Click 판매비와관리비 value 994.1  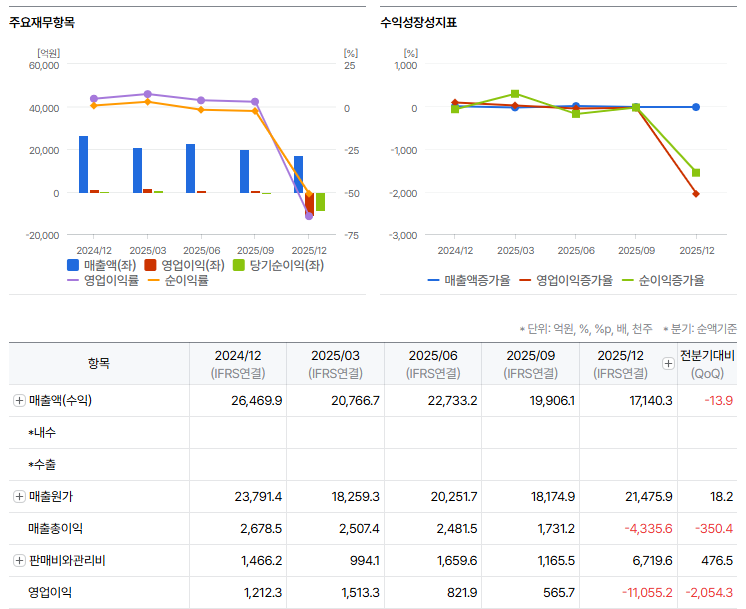tap(364, 560)
